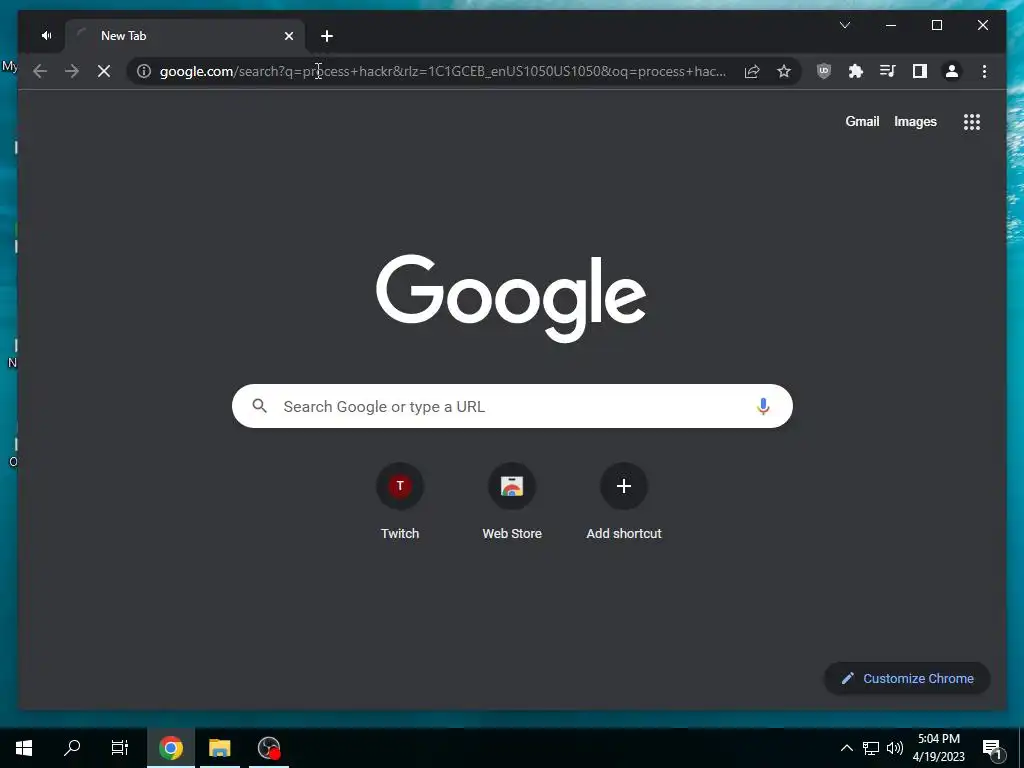
Task: Show hidden system tray icons
Action: click(846, 748)
